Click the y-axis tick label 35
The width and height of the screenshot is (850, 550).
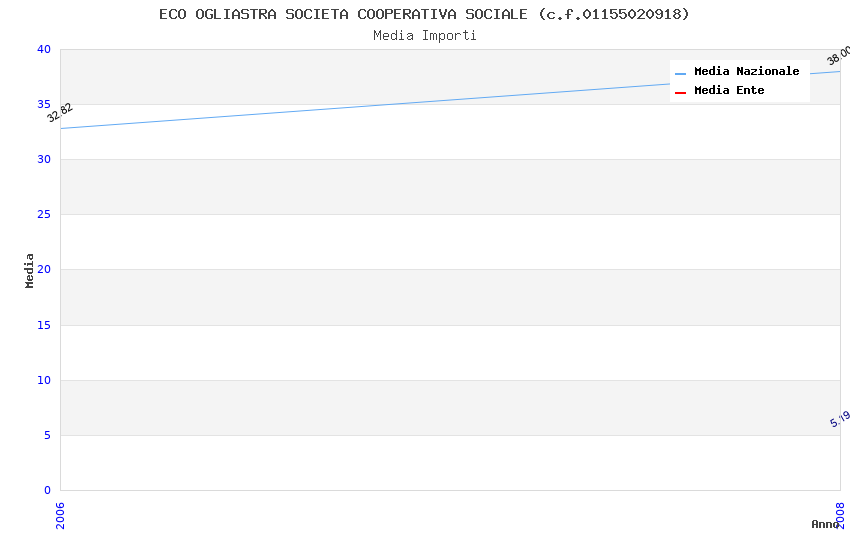tap(44, 104)
